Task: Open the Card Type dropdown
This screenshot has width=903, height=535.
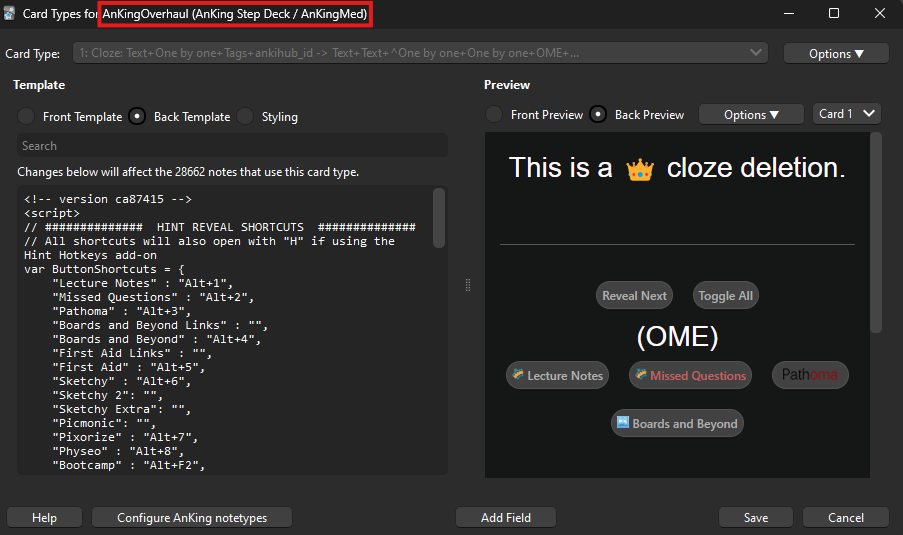Action: tap(420, 53)
